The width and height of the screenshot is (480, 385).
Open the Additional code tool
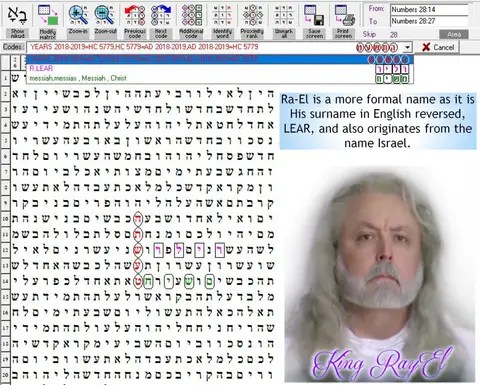(x=191, y=15)
